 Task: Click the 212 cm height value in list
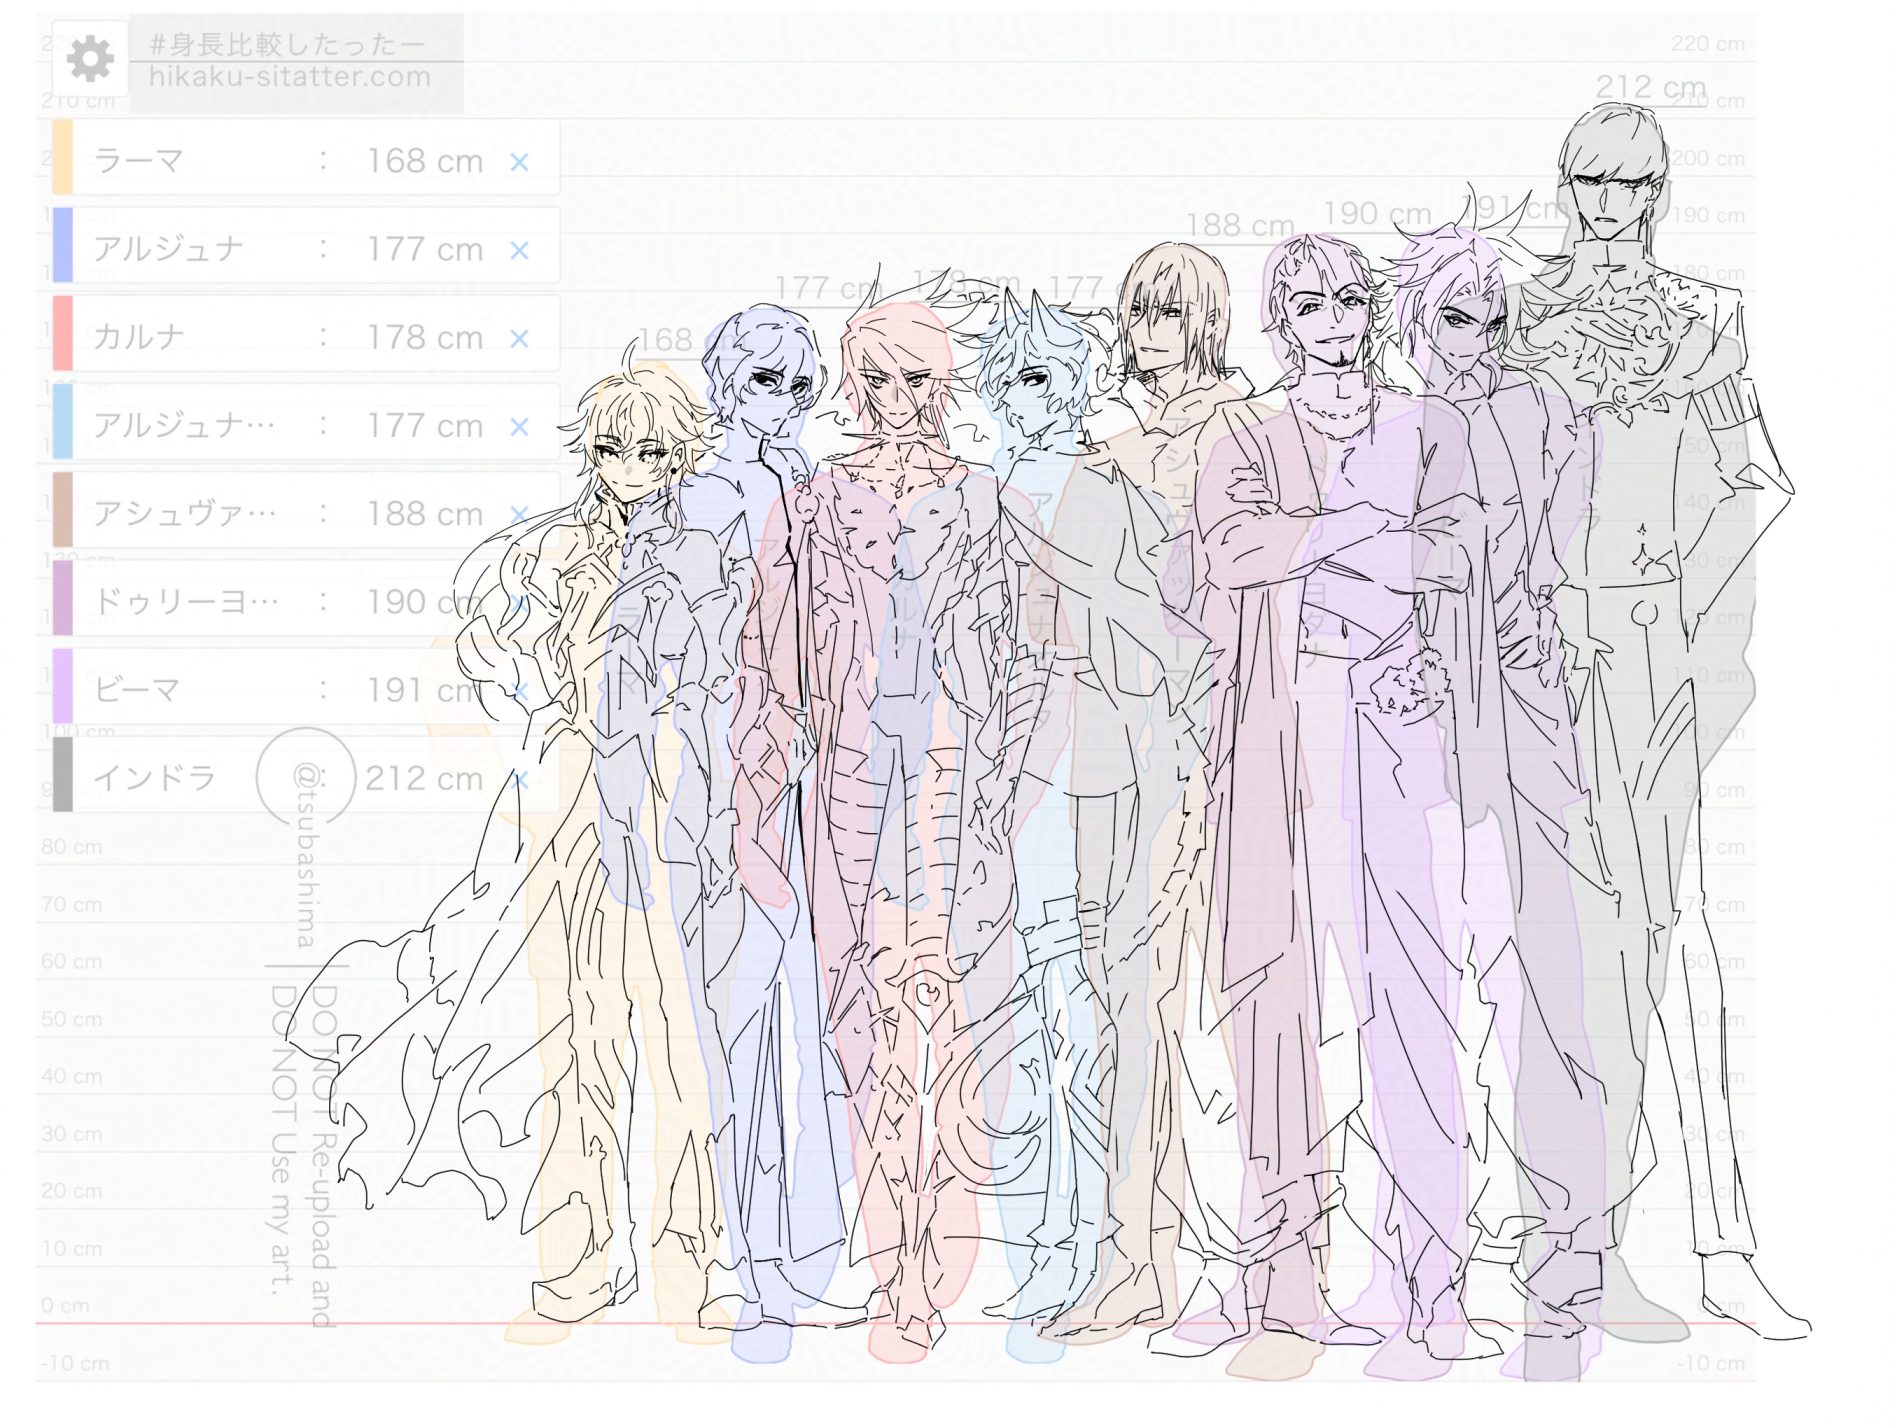coord(424,778)
